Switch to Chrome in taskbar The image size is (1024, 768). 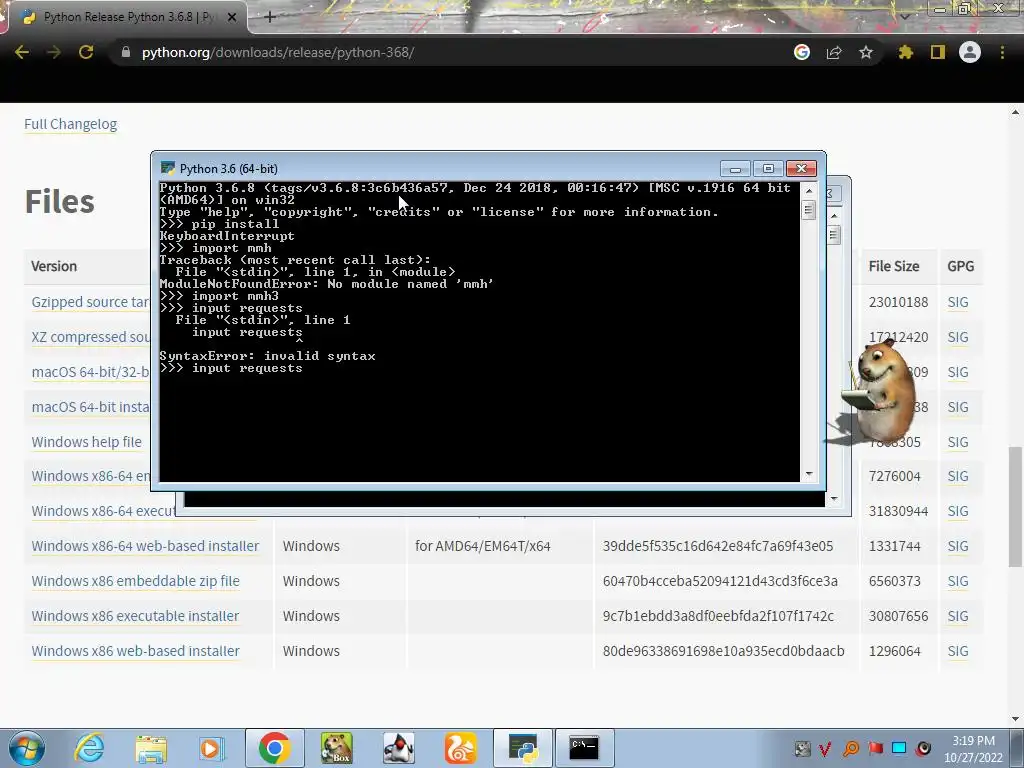[274, 748]
